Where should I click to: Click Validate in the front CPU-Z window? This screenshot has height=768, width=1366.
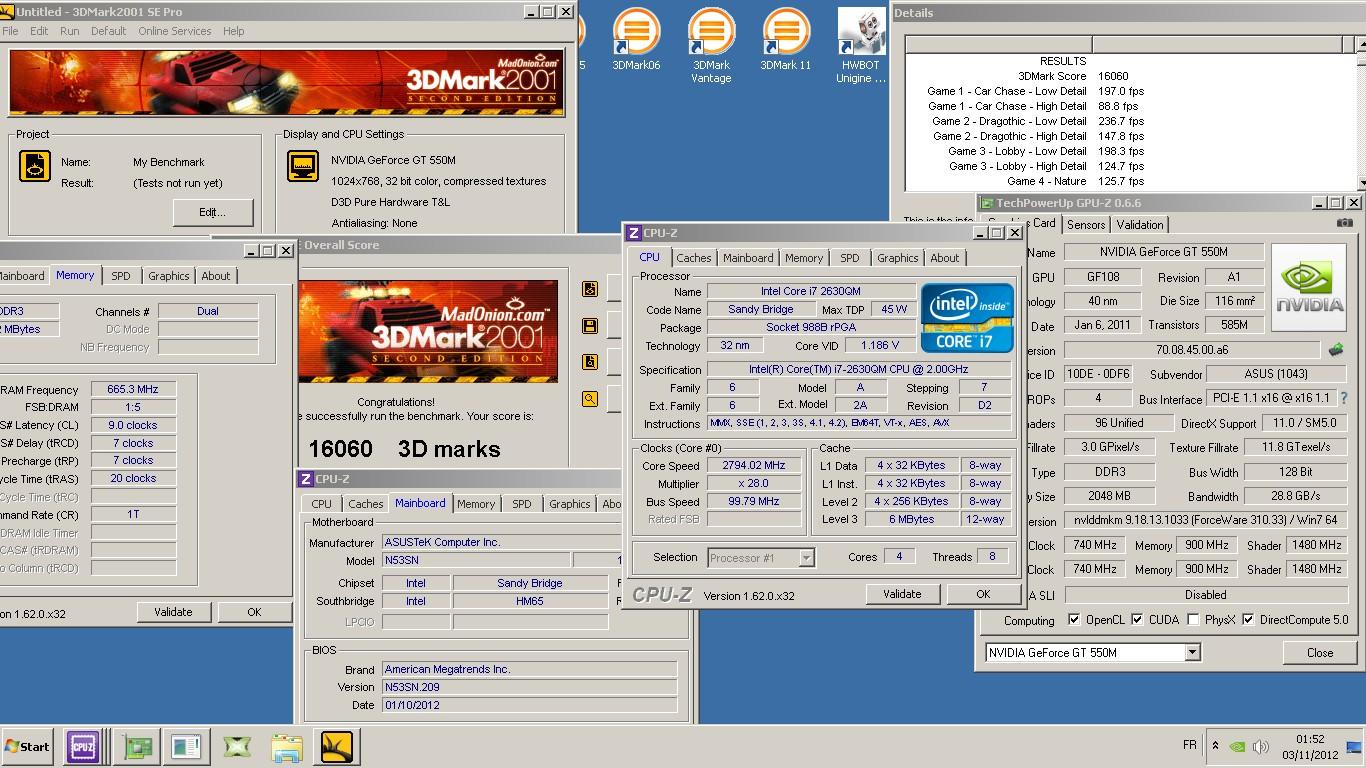(x=902, y=594)
